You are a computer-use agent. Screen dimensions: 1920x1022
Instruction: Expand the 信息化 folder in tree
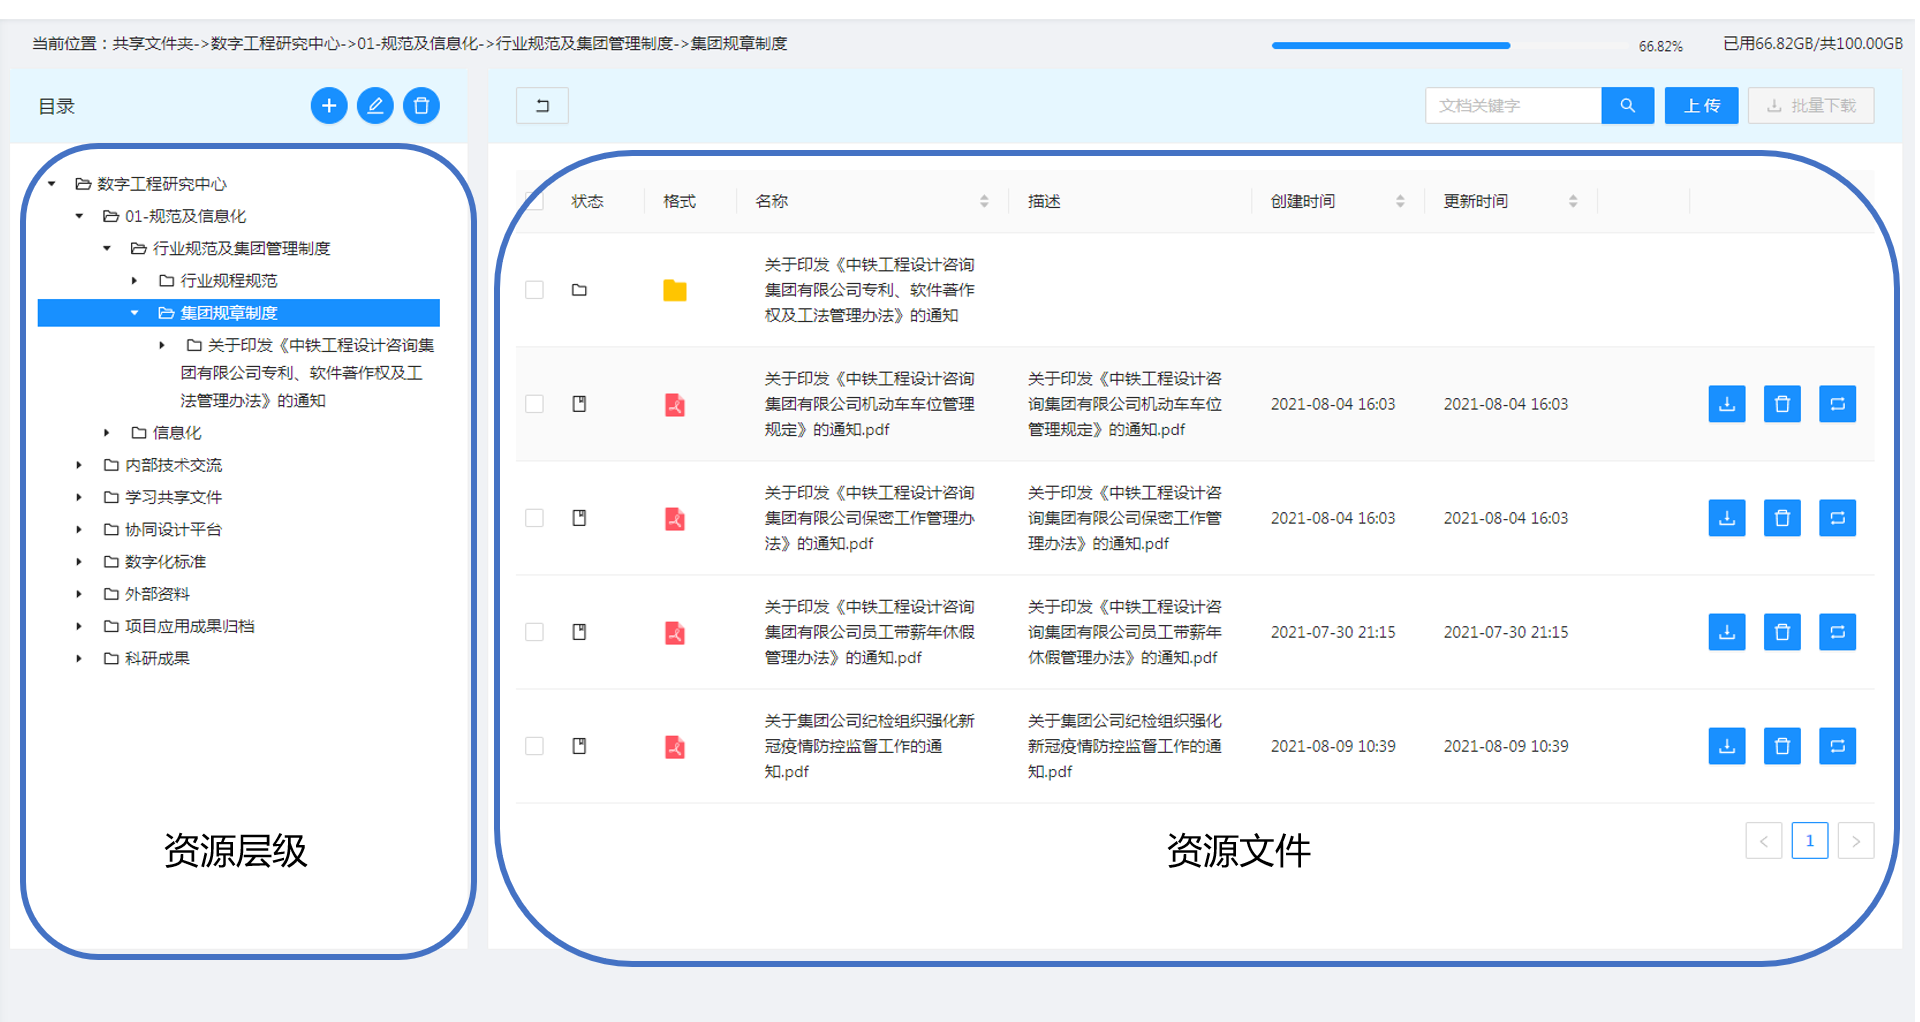(107, 433)
